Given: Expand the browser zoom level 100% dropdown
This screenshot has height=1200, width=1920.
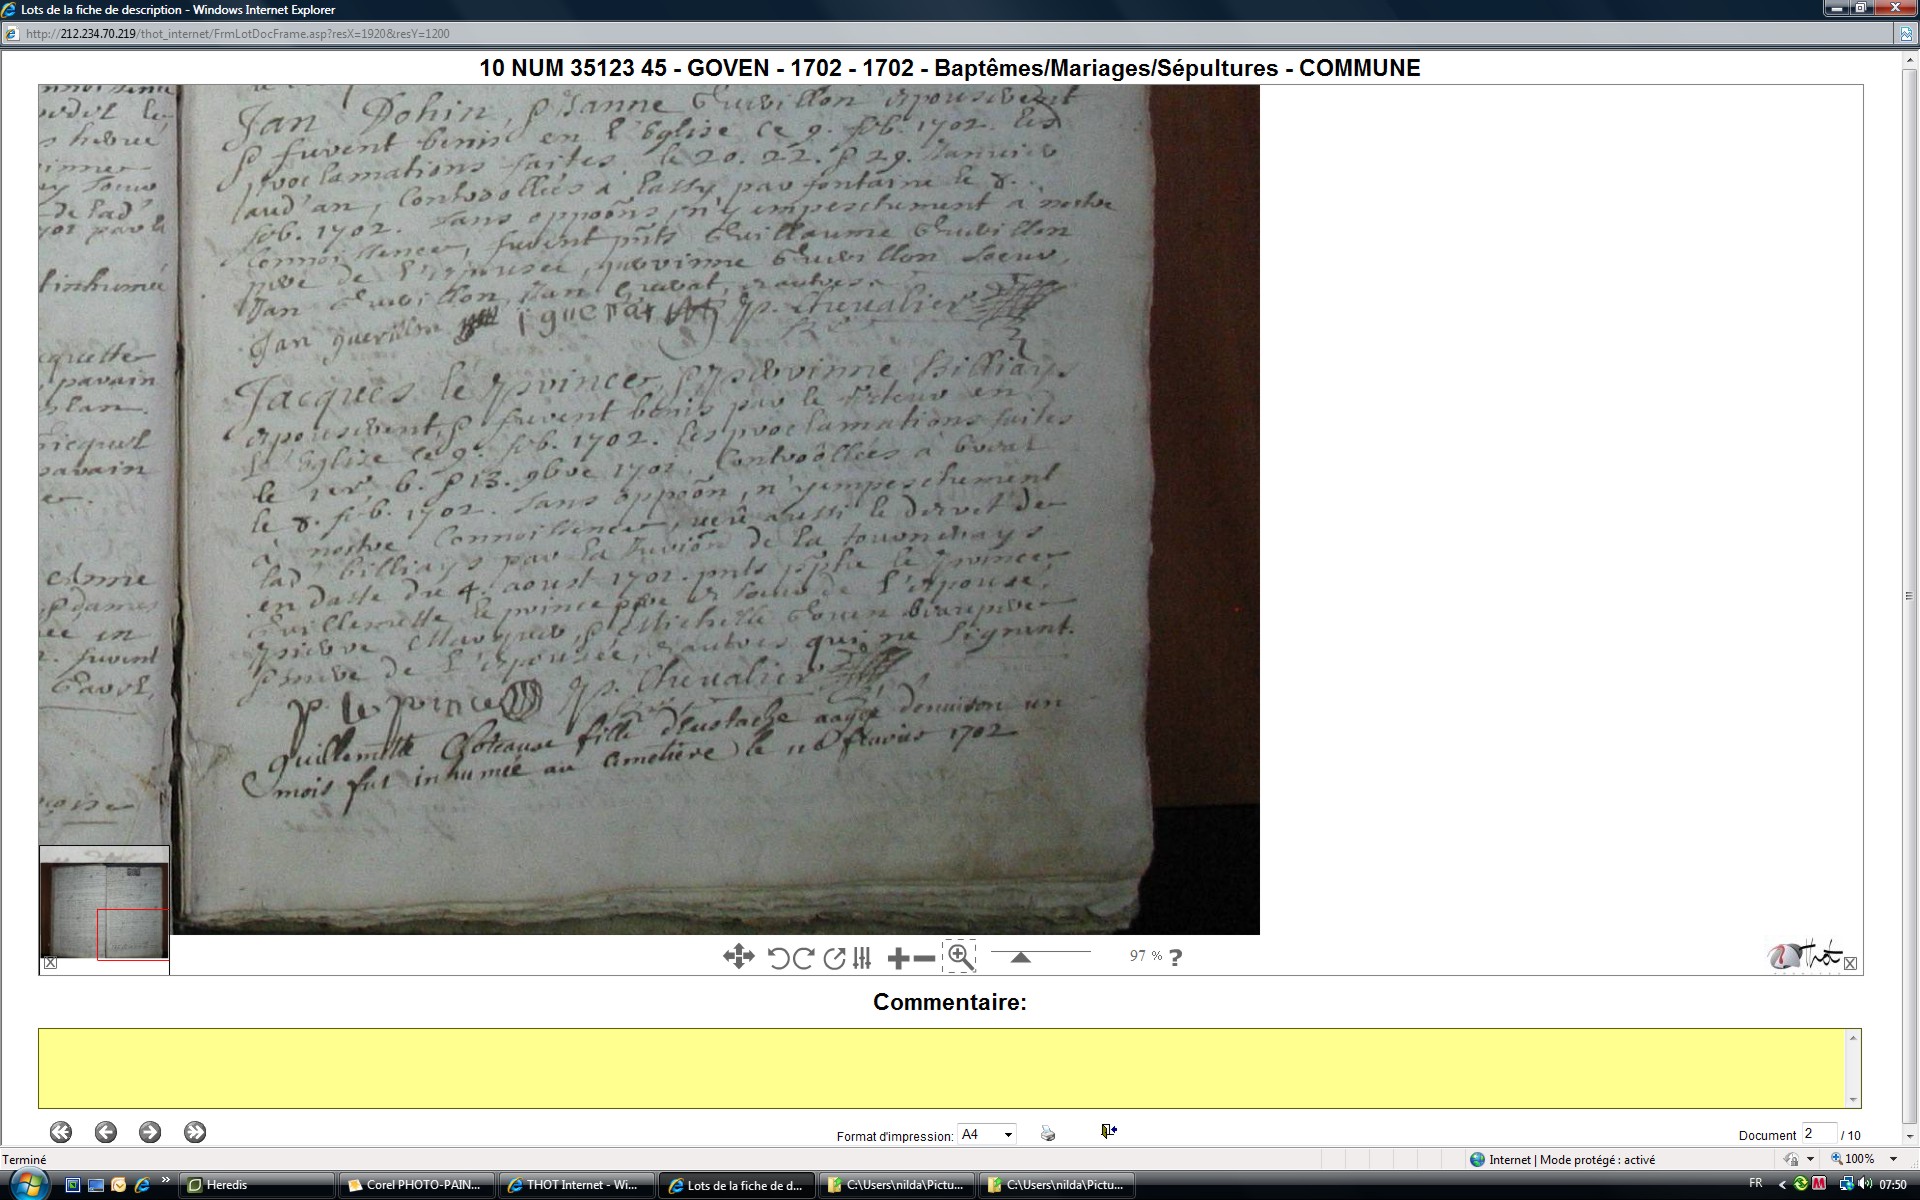Looking at the screenshot, I should [1893, 1159].
